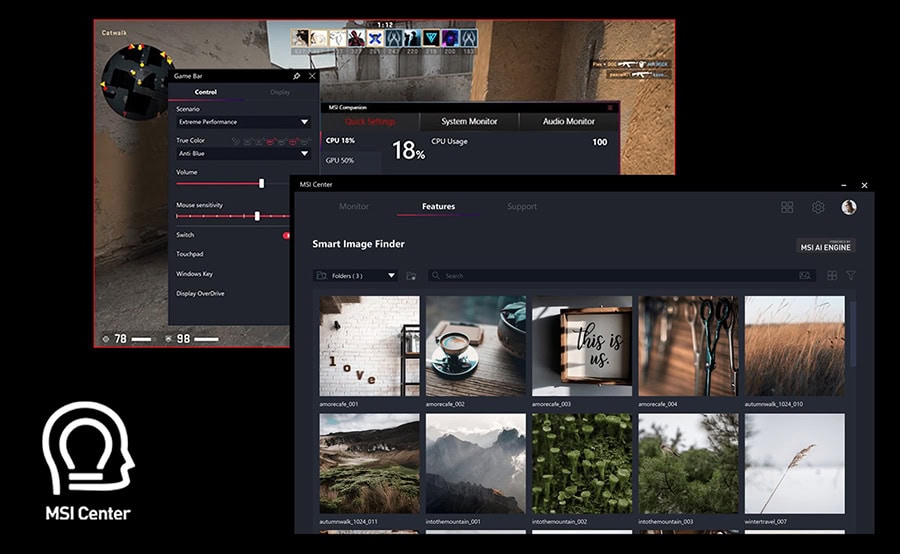900x554 pixels.
Task: Click the amorecafe_001 file name
Action: pyautogui.click(x=339, y=404)
